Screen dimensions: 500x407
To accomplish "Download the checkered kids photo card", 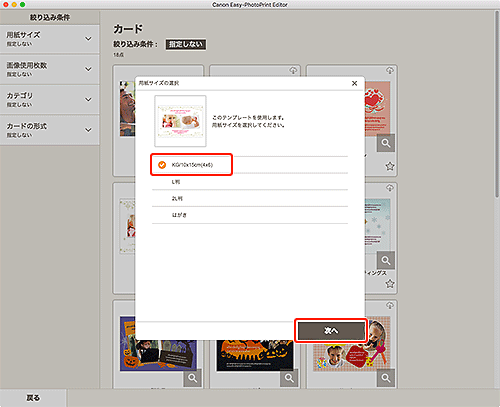I will point(390,305).
